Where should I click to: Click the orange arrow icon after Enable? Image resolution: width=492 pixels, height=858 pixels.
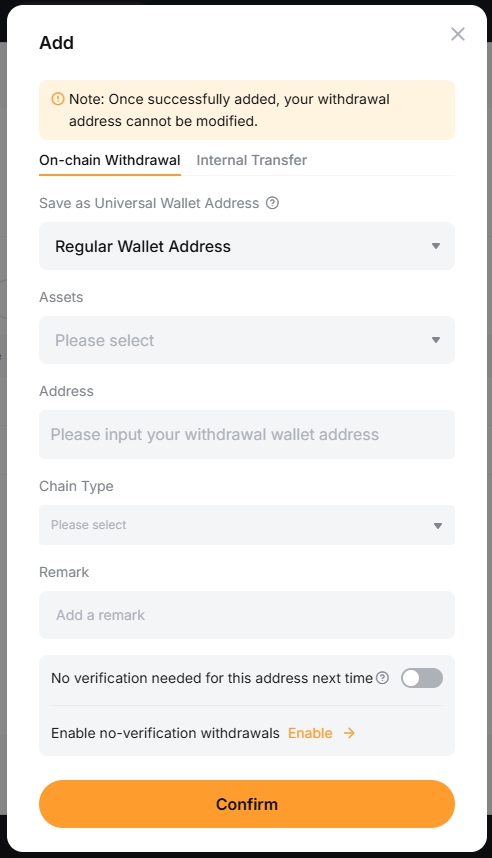349,733
